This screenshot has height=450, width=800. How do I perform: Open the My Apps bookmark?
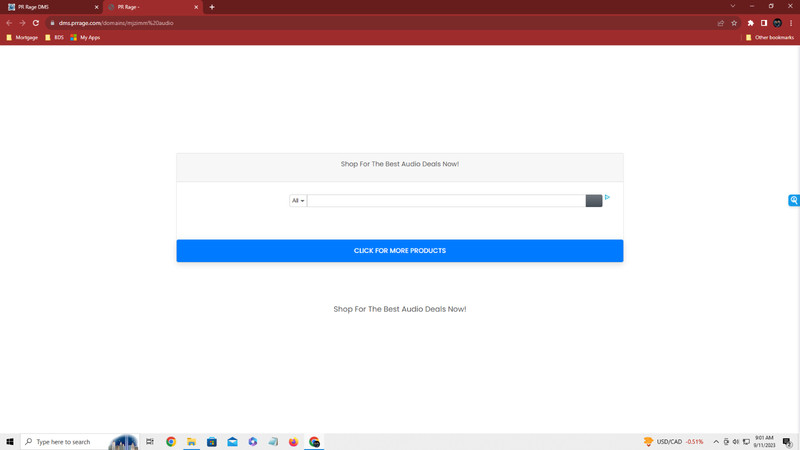pyautogui.click(x=85, y=37)
